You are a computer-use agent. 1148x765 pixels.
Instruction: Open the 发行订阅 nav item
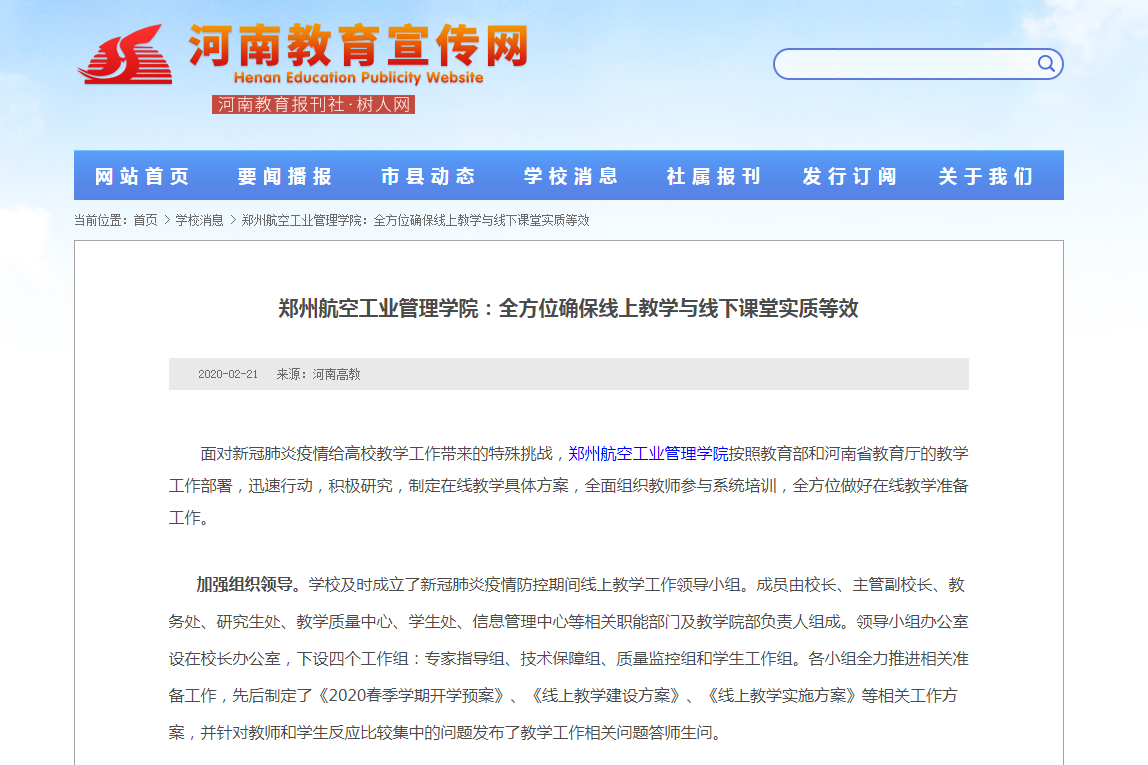(849, 176)
